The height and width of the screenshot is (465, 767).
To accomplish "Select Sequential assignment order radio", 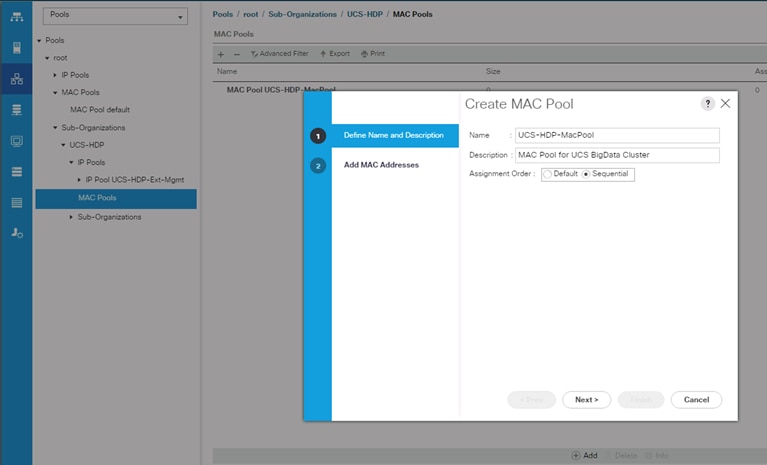I will [x=586, y=174].
